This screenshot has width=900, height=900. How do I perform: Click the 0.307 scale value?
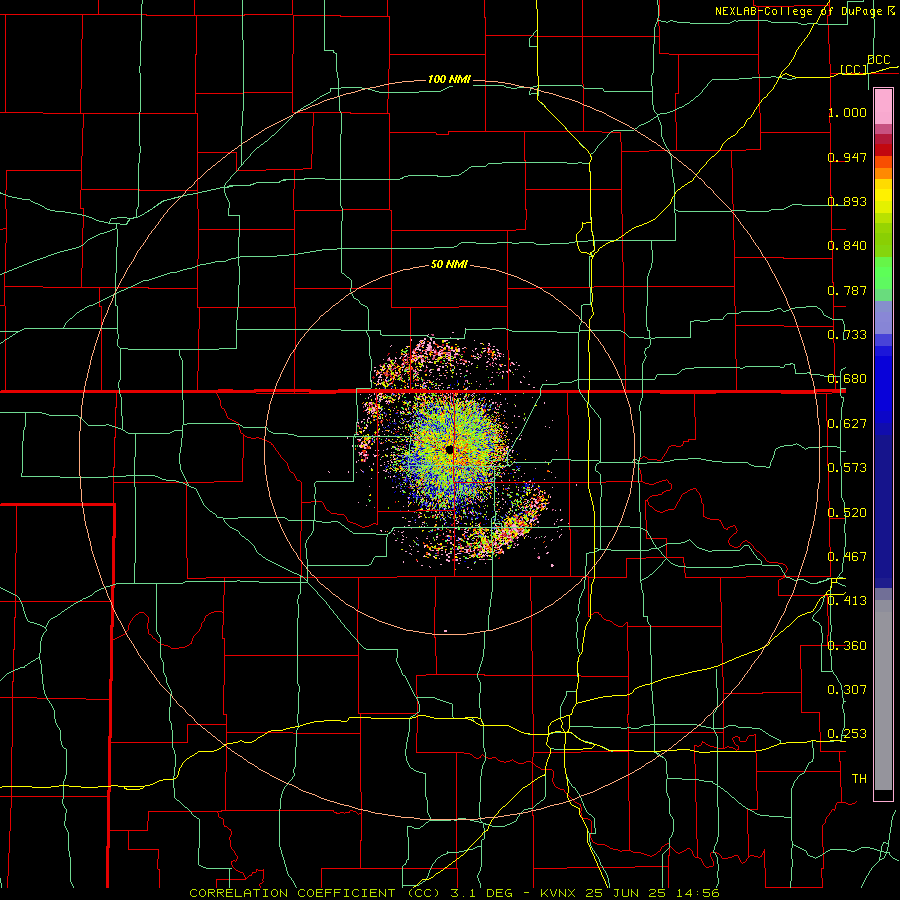(847, 690)
